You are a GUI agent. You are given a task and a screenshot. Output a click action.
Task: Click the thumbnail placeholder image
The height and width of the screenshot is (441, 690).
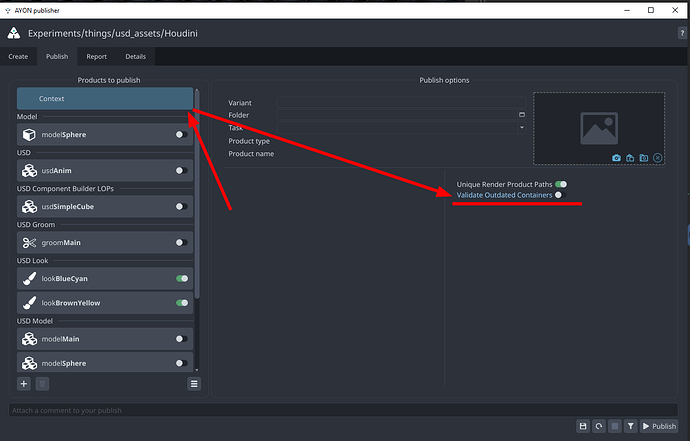tap(599, 128)
